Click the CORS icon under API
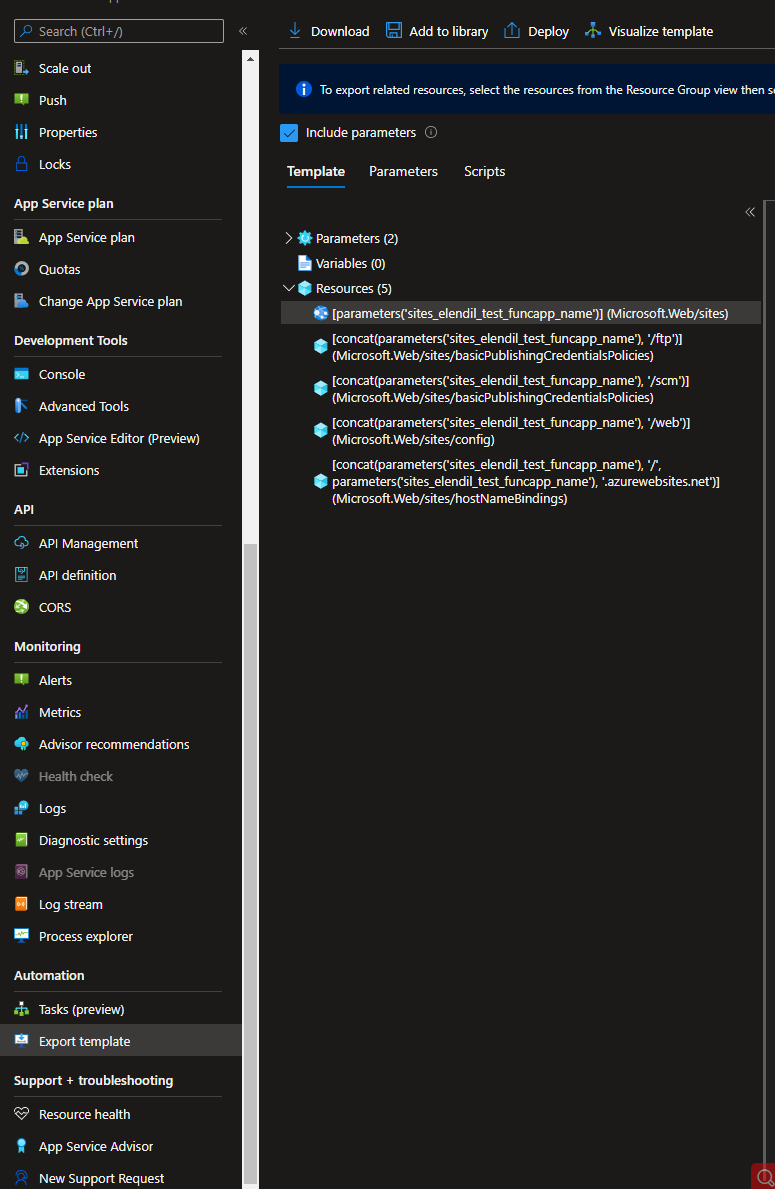This screenshot has width=775, height=1189. (21, 607)
